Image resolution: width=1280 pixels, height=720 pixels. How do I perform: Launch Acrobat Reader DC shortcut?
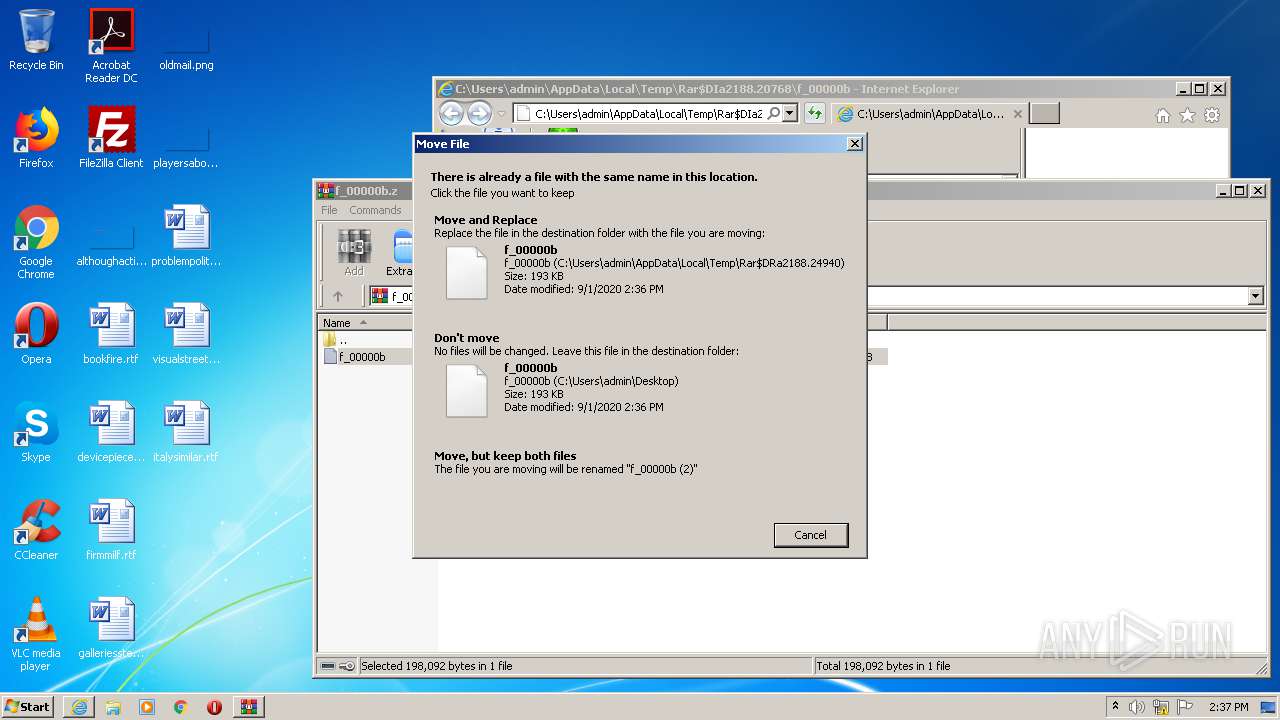coord(111,46)
